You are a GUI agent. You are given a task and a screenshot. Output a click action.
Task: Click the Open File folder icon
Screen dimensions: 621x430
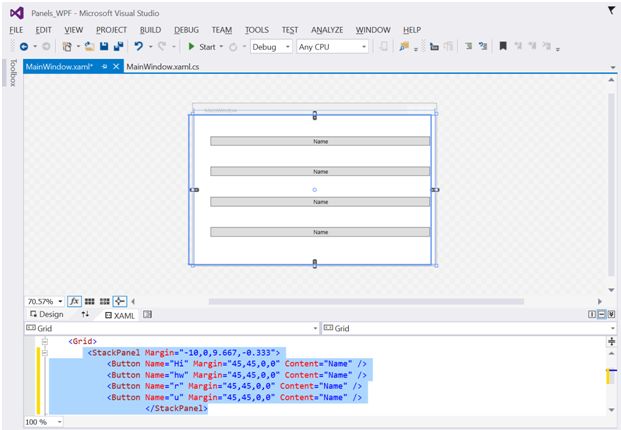pos(90,47)
